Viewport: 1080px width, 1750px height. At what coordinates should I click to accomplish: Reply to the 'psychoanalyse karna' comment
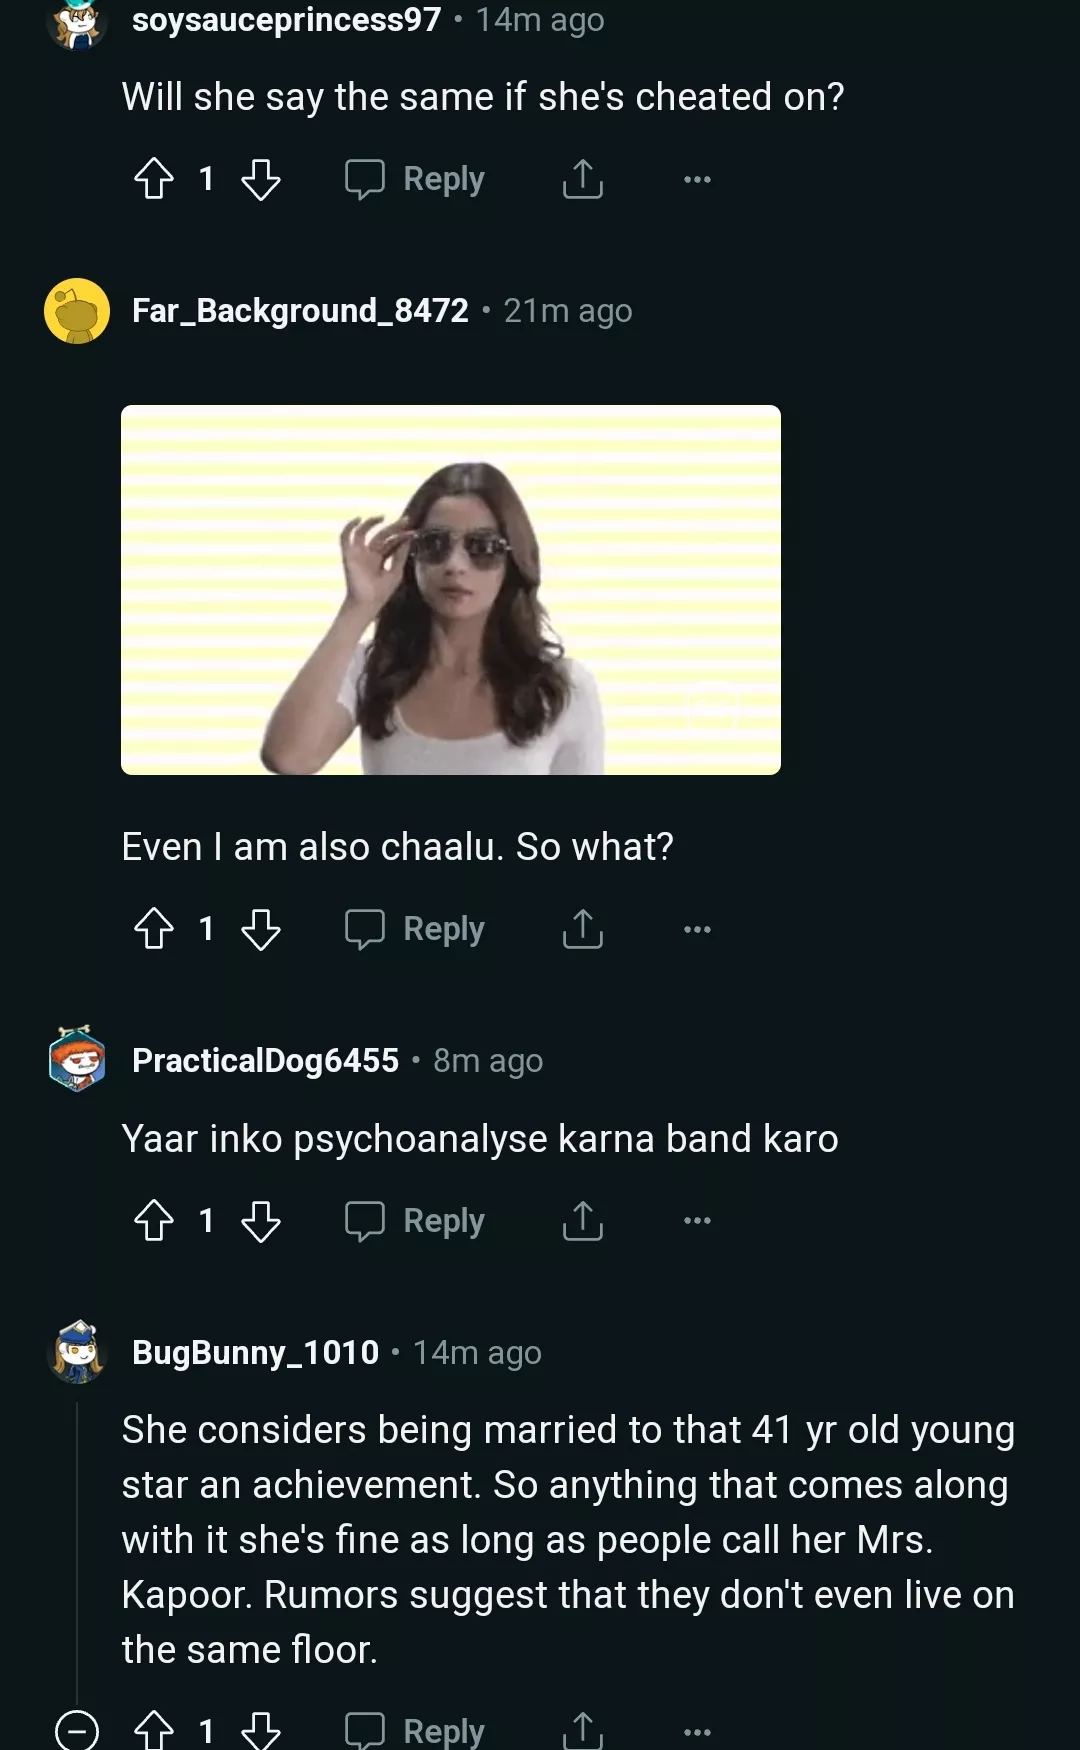pos(415,1220)
